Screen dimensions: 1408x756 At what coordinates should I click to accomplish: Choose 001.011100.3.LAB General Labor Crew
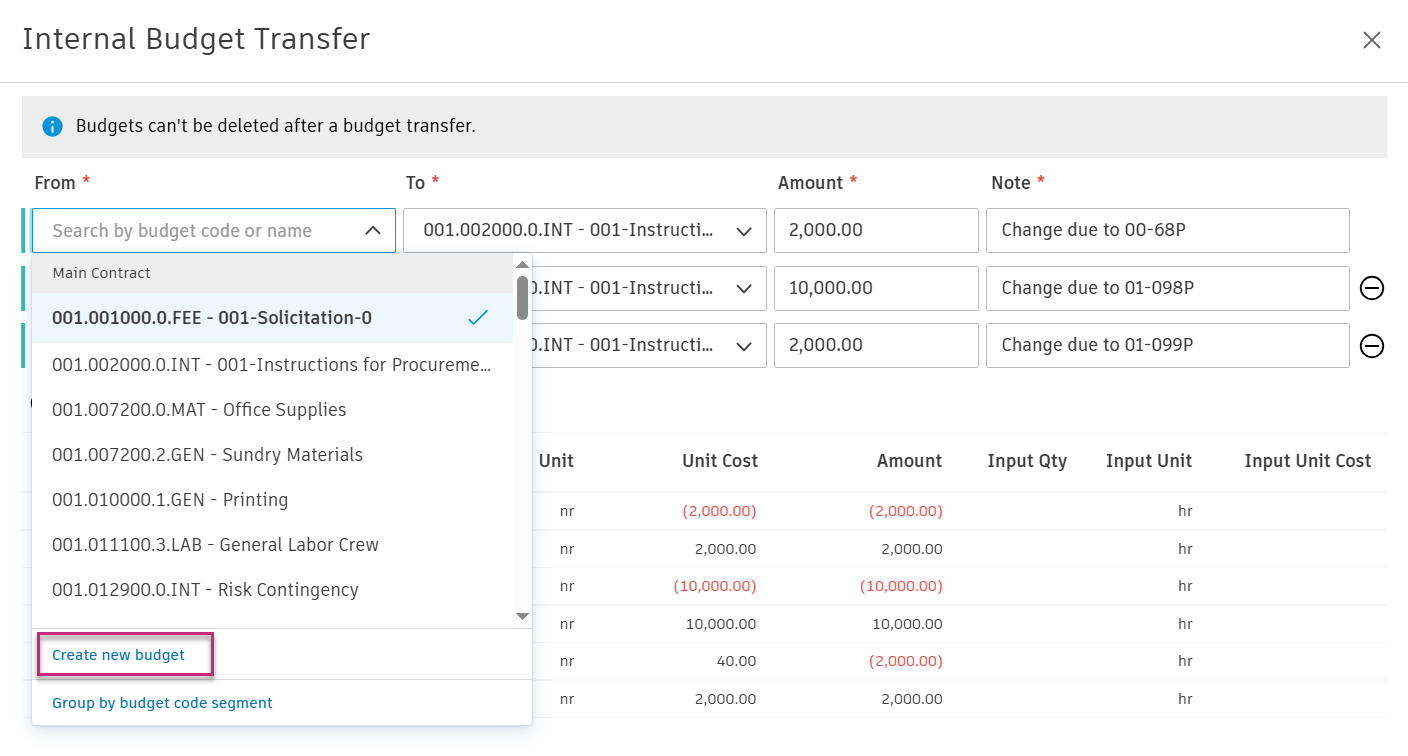point(215,545)
